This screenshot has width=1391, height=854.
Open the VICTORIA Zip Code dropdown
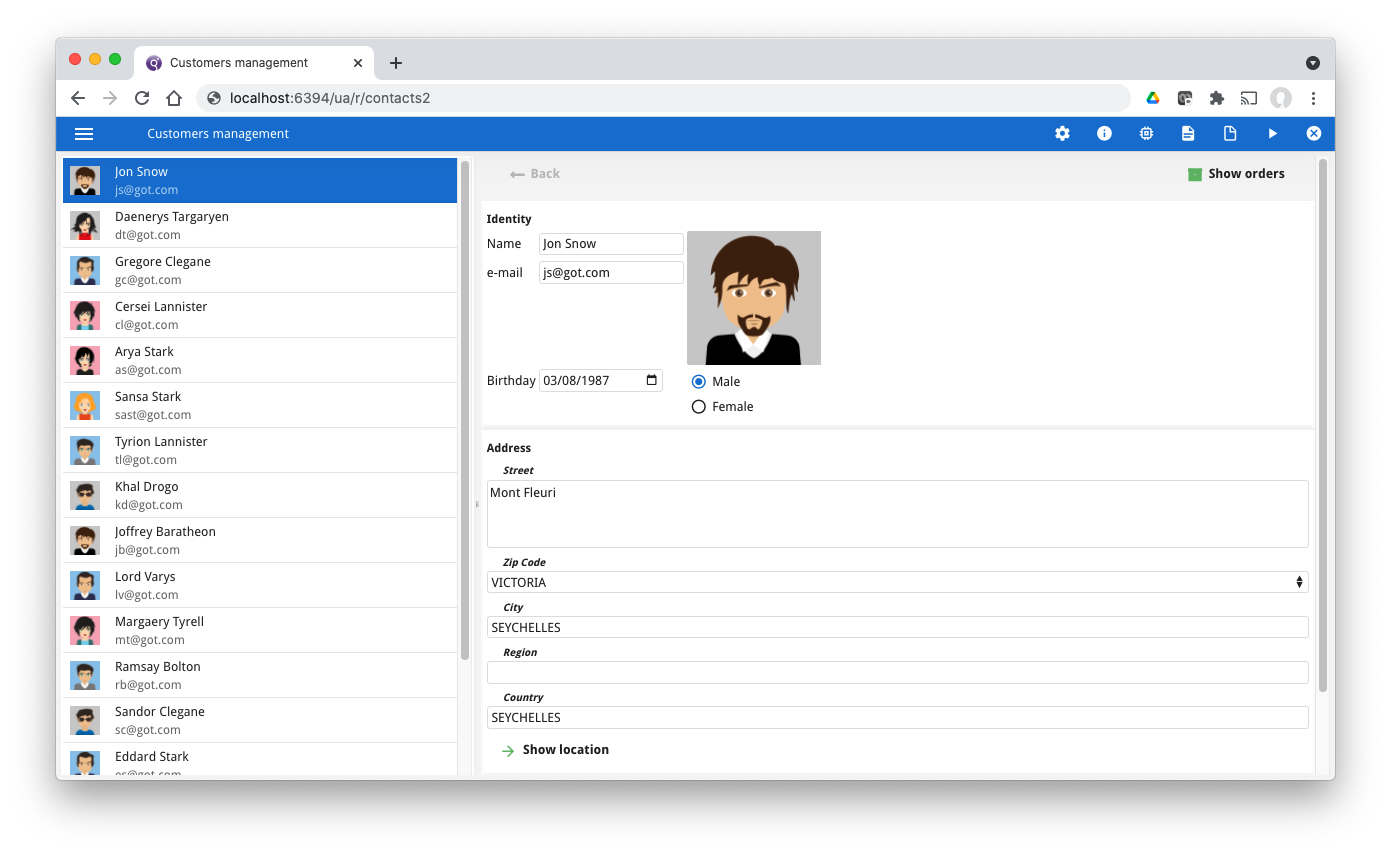coord(1297,581)
